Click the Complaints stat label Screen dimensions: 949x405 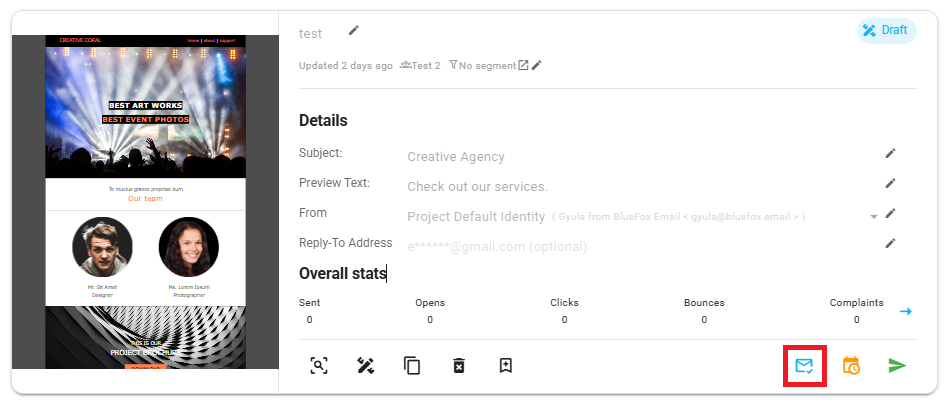(x=856, y=303)
